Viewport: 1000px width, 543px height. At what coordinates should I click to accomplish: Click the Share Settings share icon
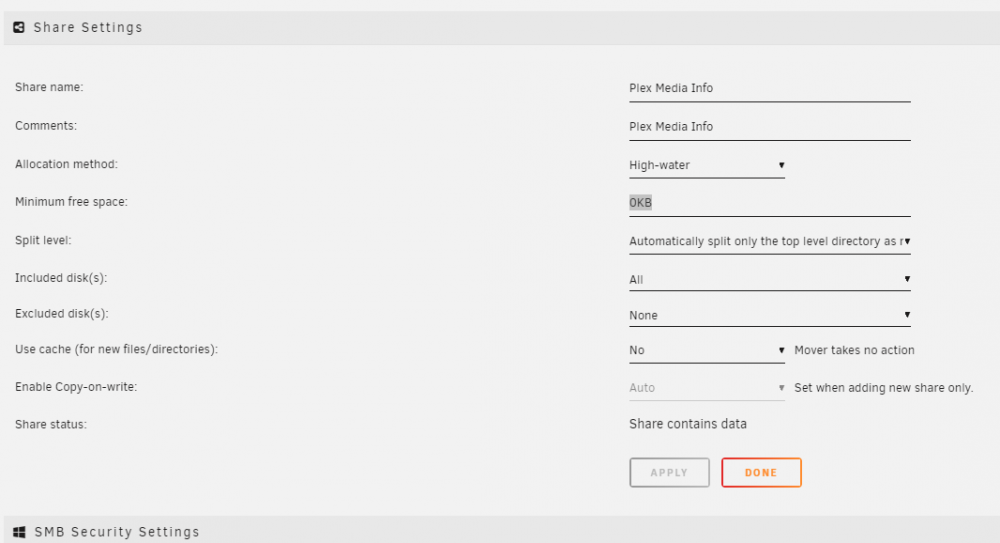coord(19,27)
